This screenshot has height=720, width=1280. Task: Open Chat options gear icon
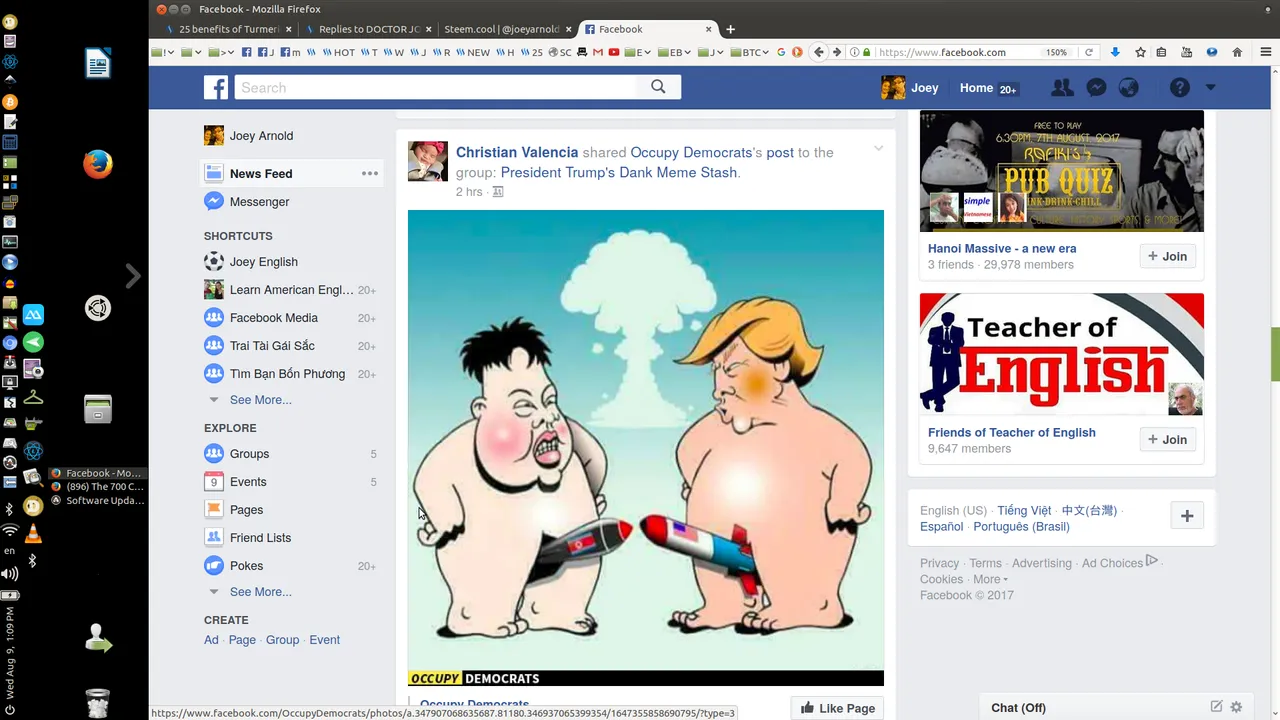coord(1236,707)
